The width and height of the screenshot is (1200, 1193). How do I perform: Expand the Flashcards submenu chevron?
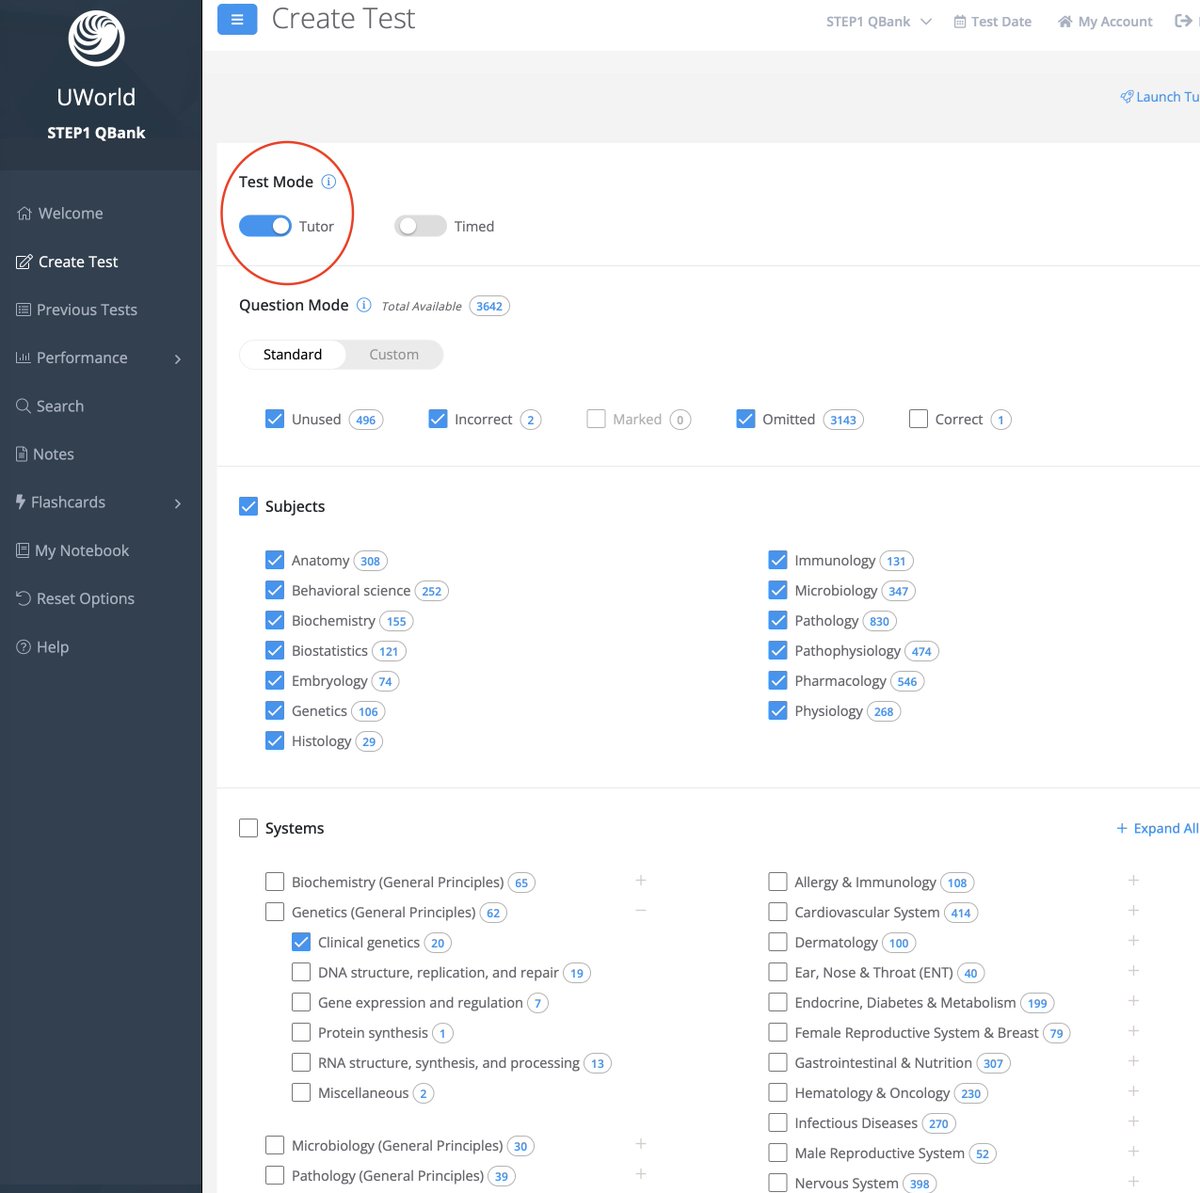pos(178,503)
